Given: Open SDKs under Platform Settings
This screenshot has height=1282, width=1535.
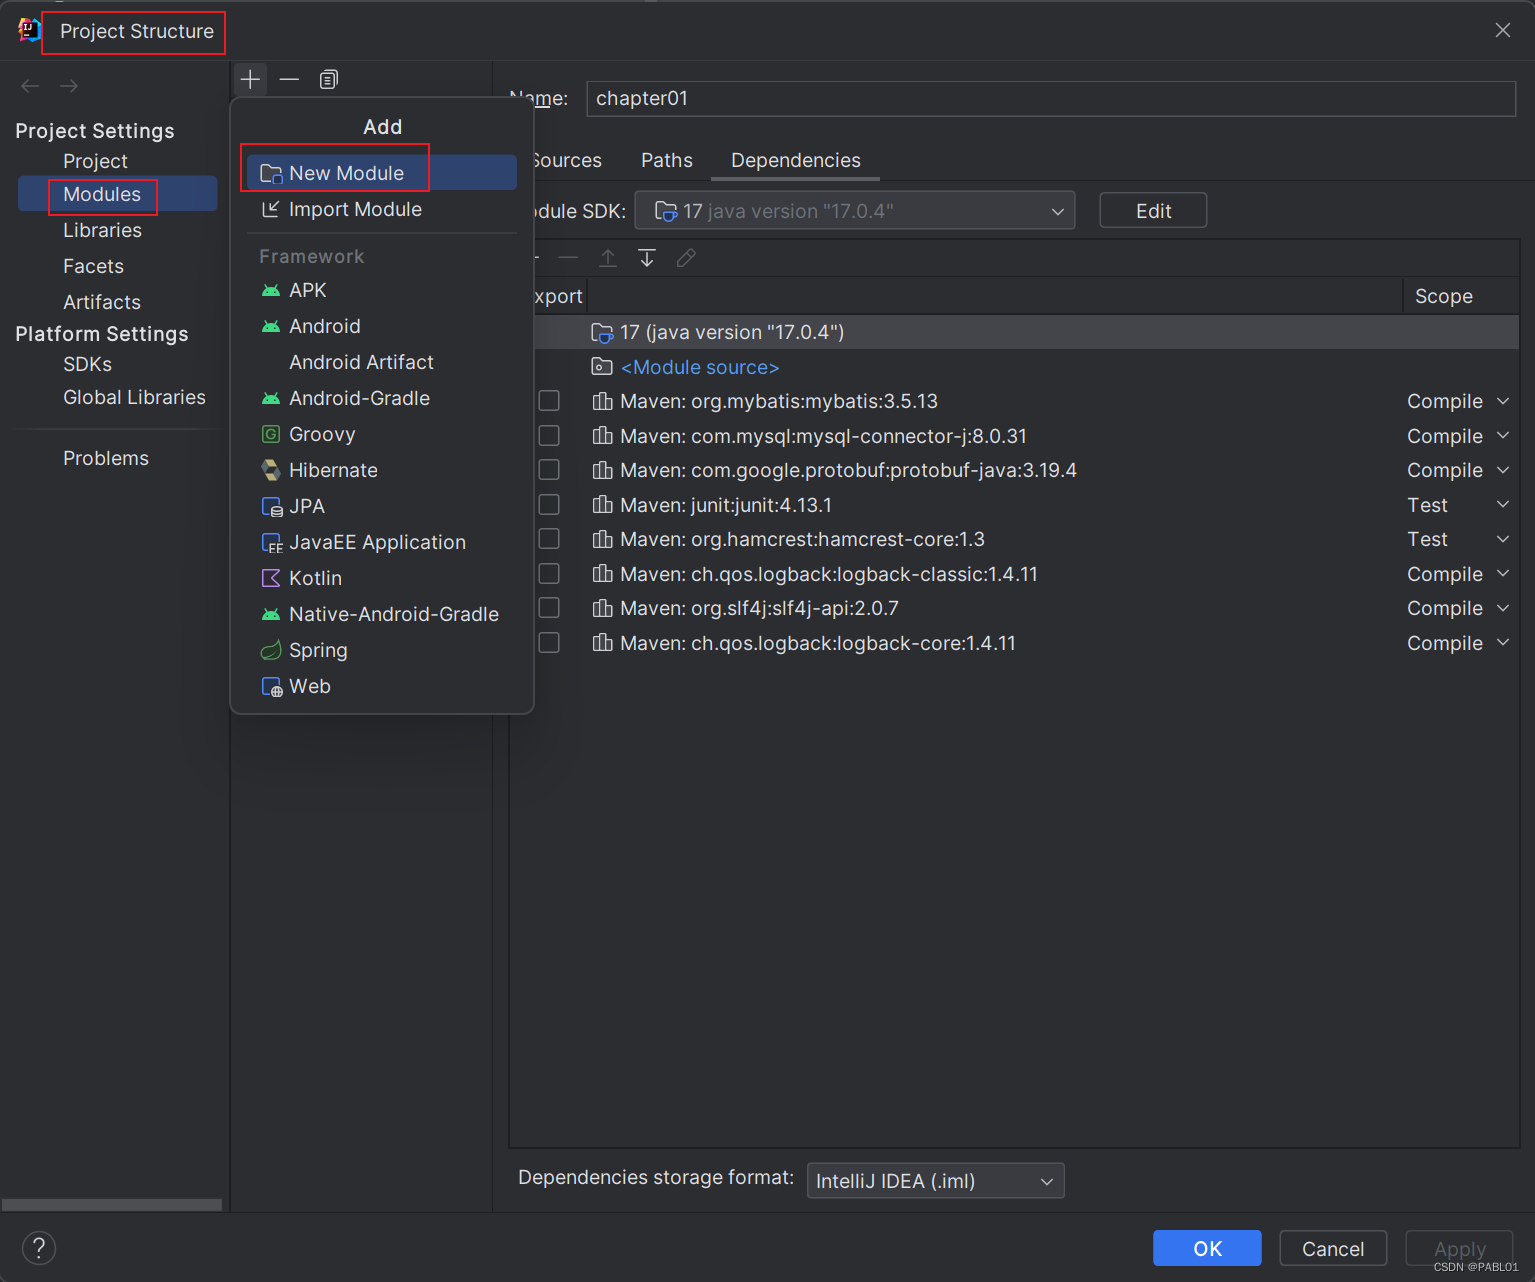Looking at the screenshot, I should click(88, 364).
